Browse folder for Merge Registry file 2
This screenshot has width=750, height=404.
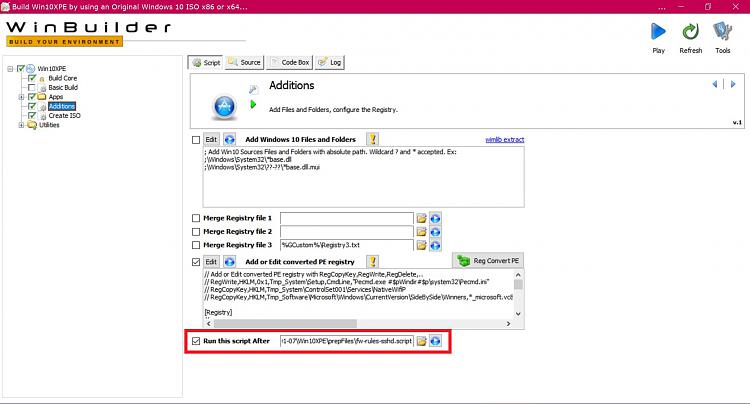(421, 232)
